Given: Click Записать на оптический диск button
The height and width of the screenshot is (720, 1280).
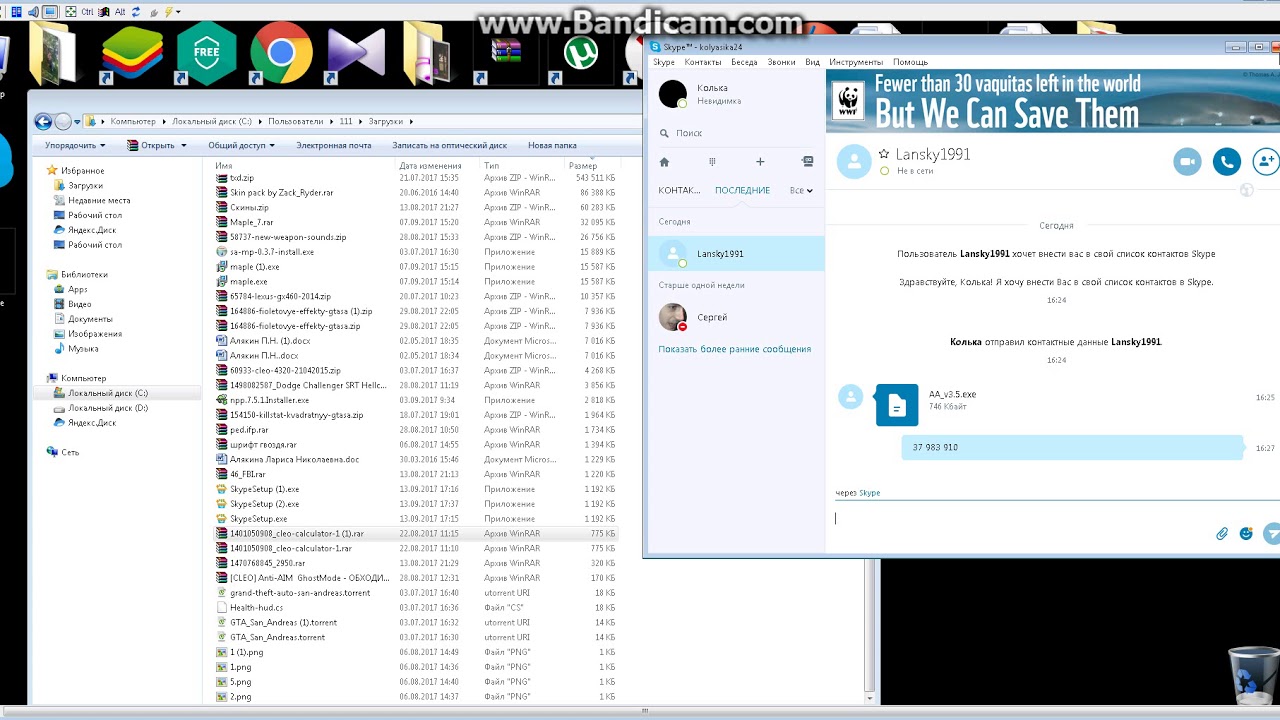Looking at the screenshot, I should click(x=449, y=145).
